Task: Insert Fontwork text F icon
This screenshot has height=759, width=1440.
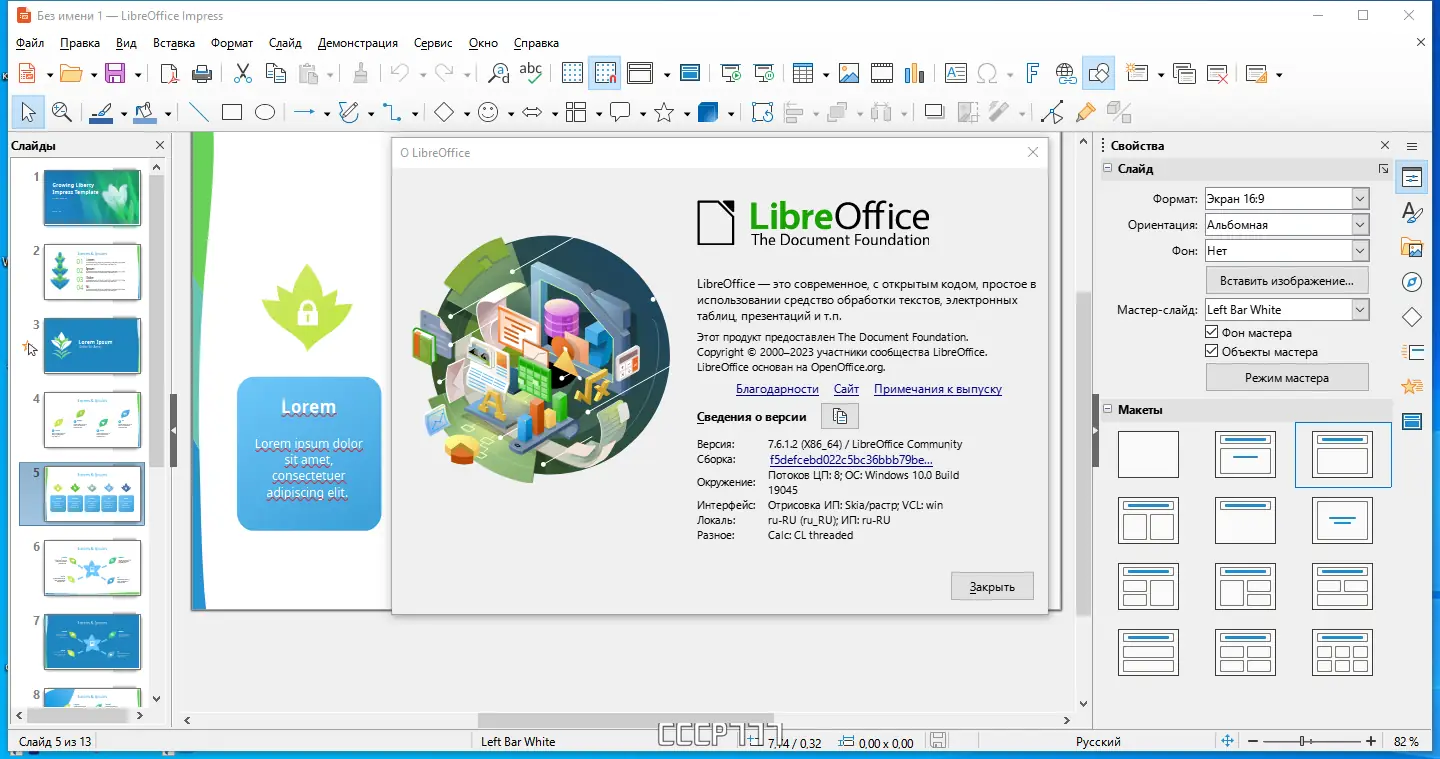Action: [x=1034, y=73]
